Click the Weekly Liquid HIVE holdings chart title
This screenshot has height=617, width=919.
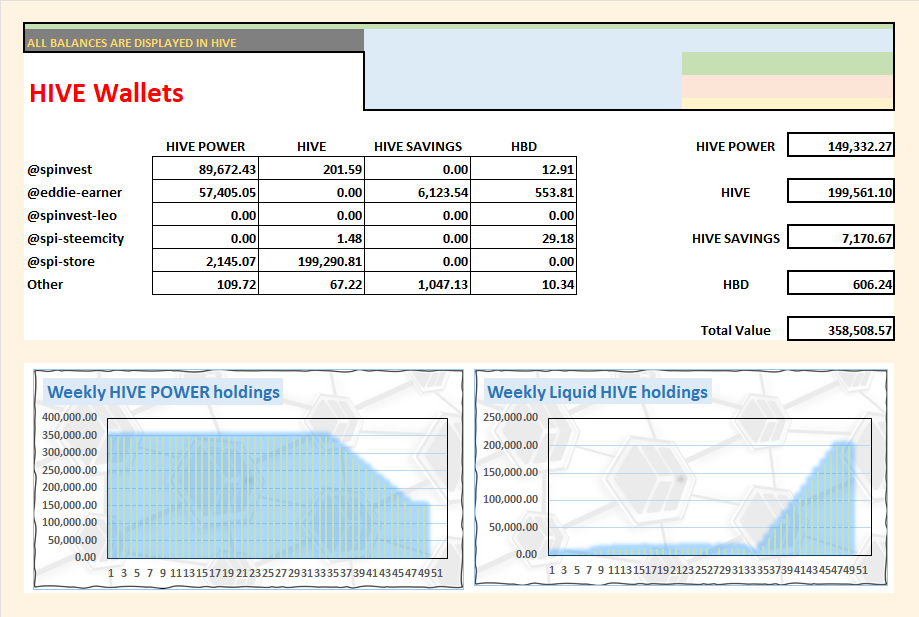pos(597,392)
